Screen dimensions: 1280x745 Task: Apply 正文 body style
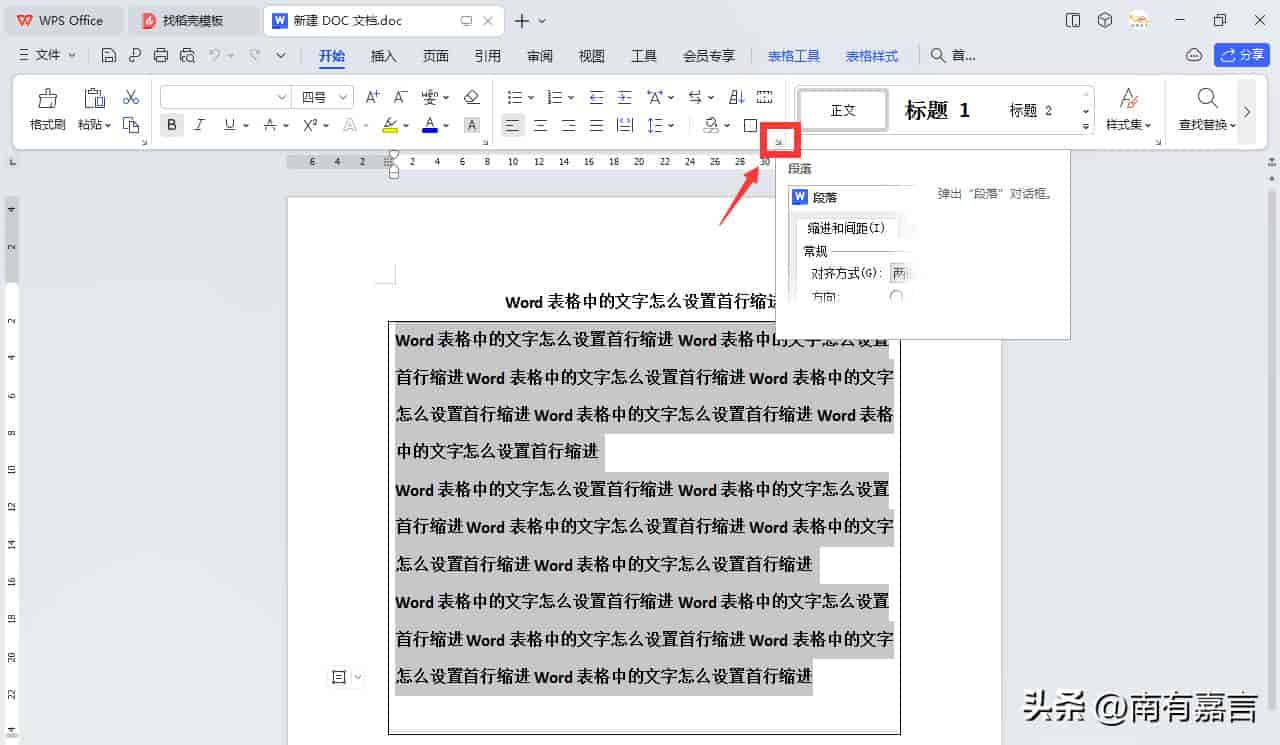843,110
